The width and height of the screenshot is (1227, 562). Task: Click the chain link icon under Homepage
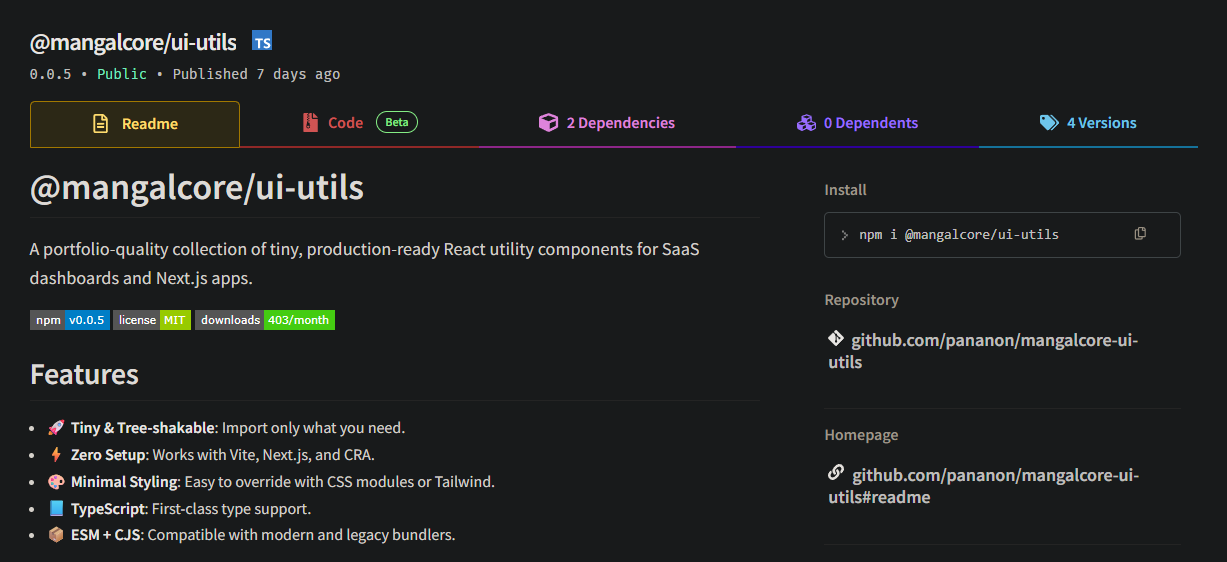836,473
